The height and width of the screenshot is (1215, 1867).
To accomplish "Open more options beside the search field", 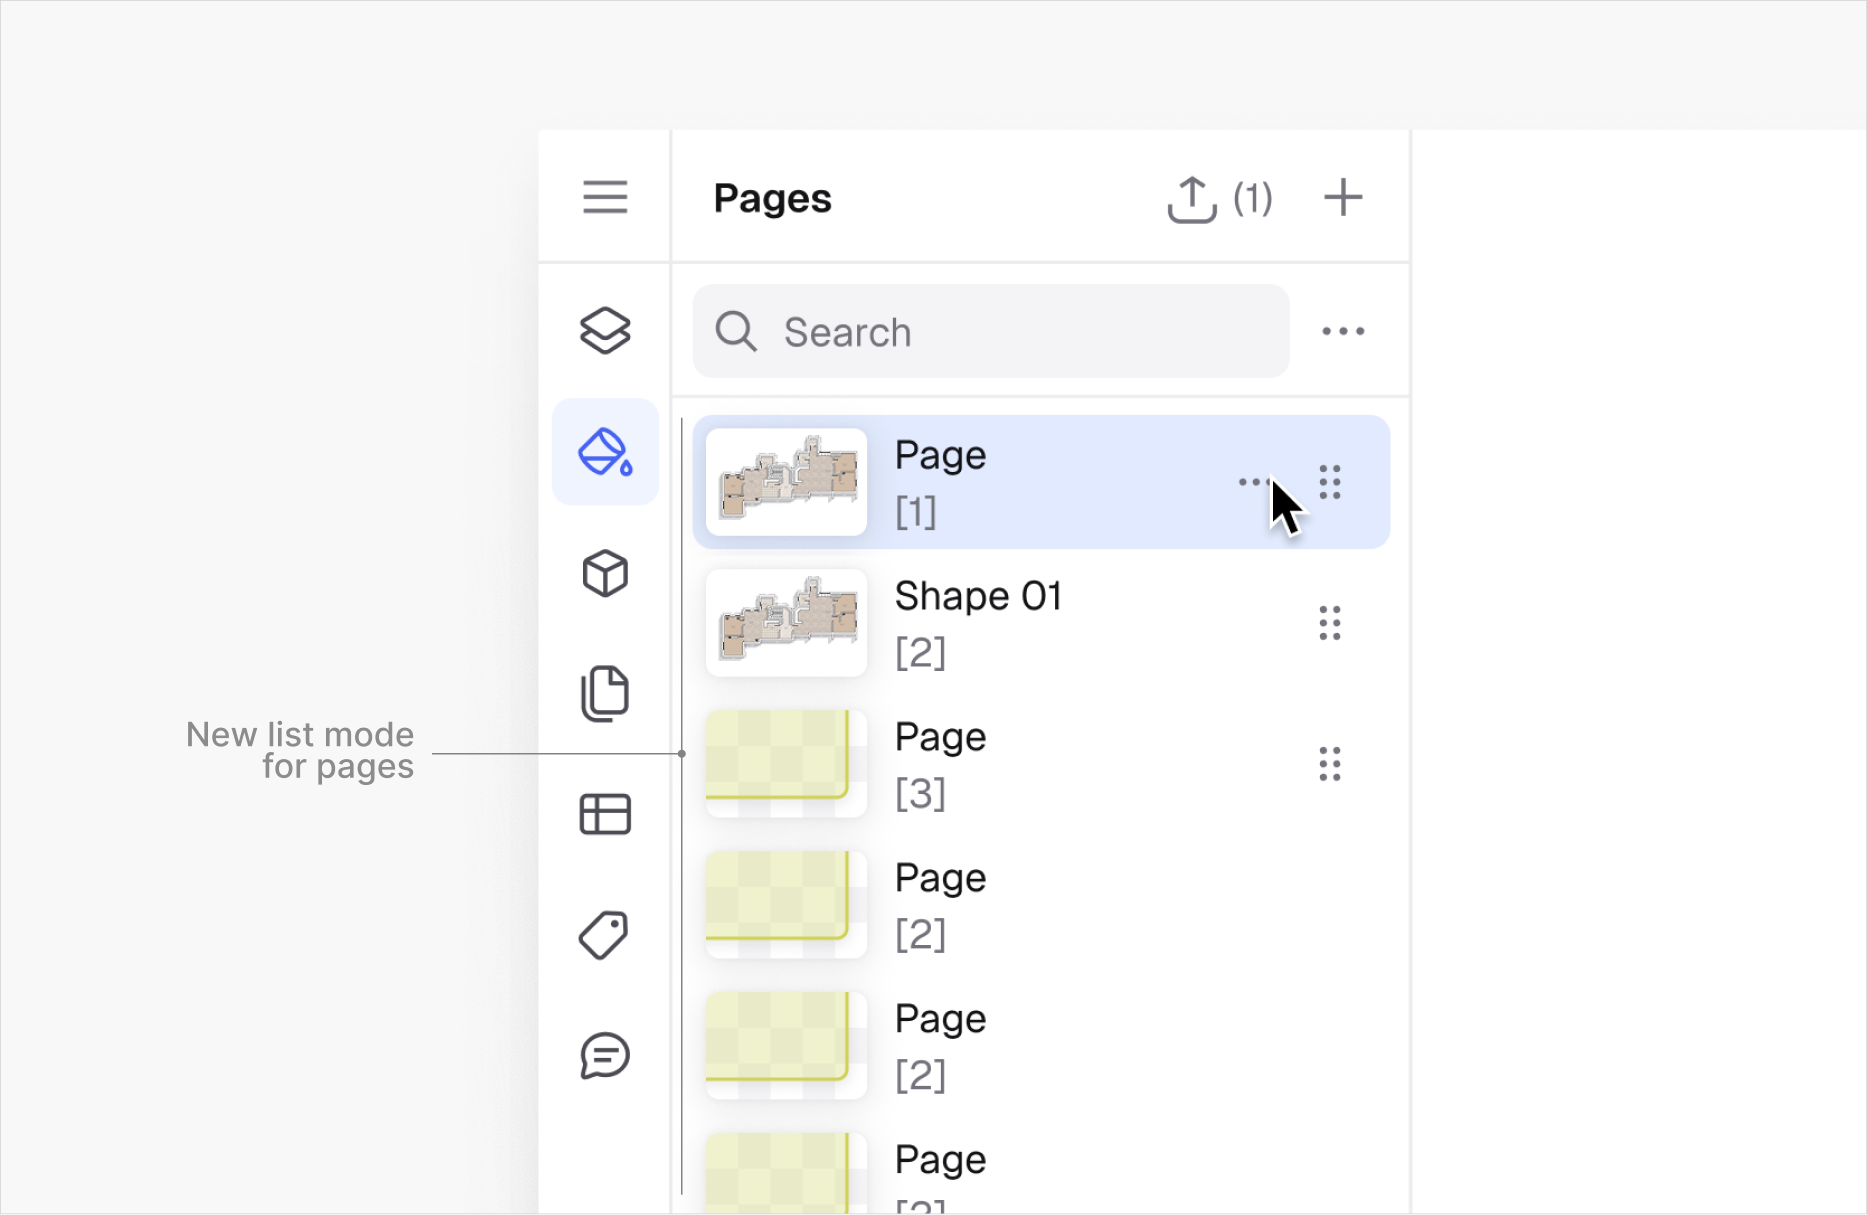I will (x=1343, y=331).
